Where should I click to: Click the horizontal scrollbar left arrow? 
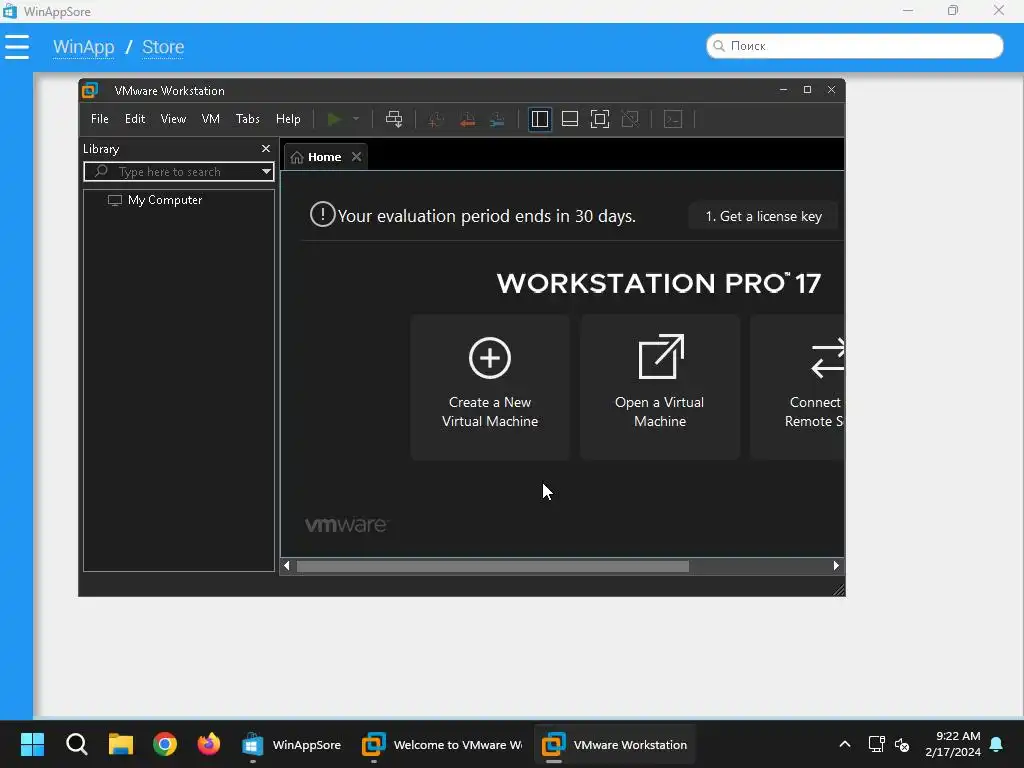[x=287, y=566]
